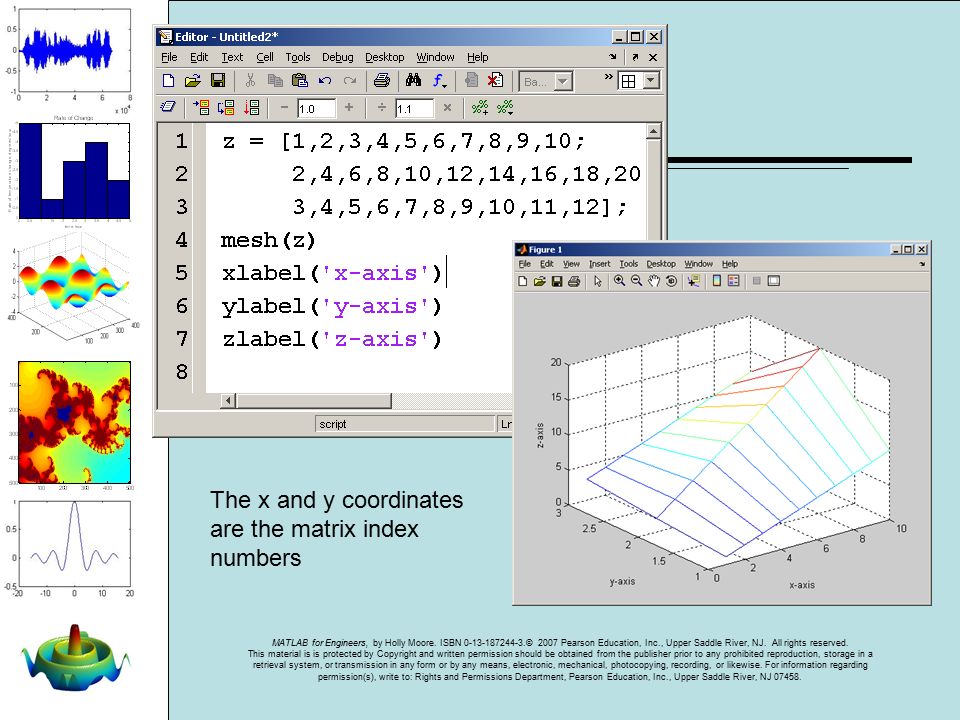Click New Figure icon in Figure 1 toolbar
Image resolution: width=960 pixels, height=720 pixels.
click(x=522, y=281)
